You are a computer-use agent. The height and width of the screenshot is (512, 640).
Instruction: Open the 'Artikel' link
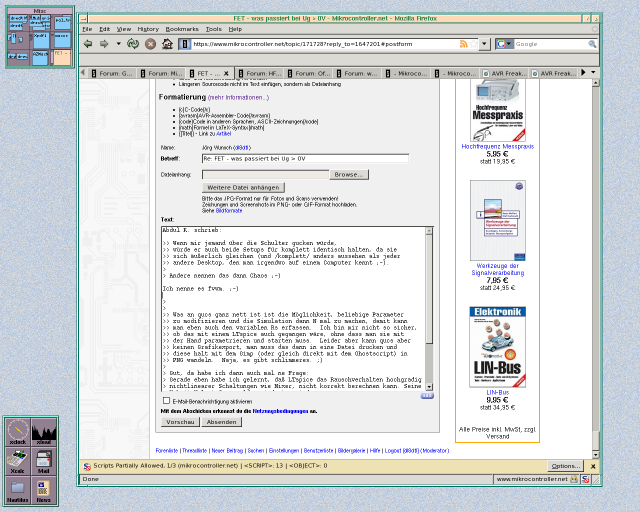[224, 134]
